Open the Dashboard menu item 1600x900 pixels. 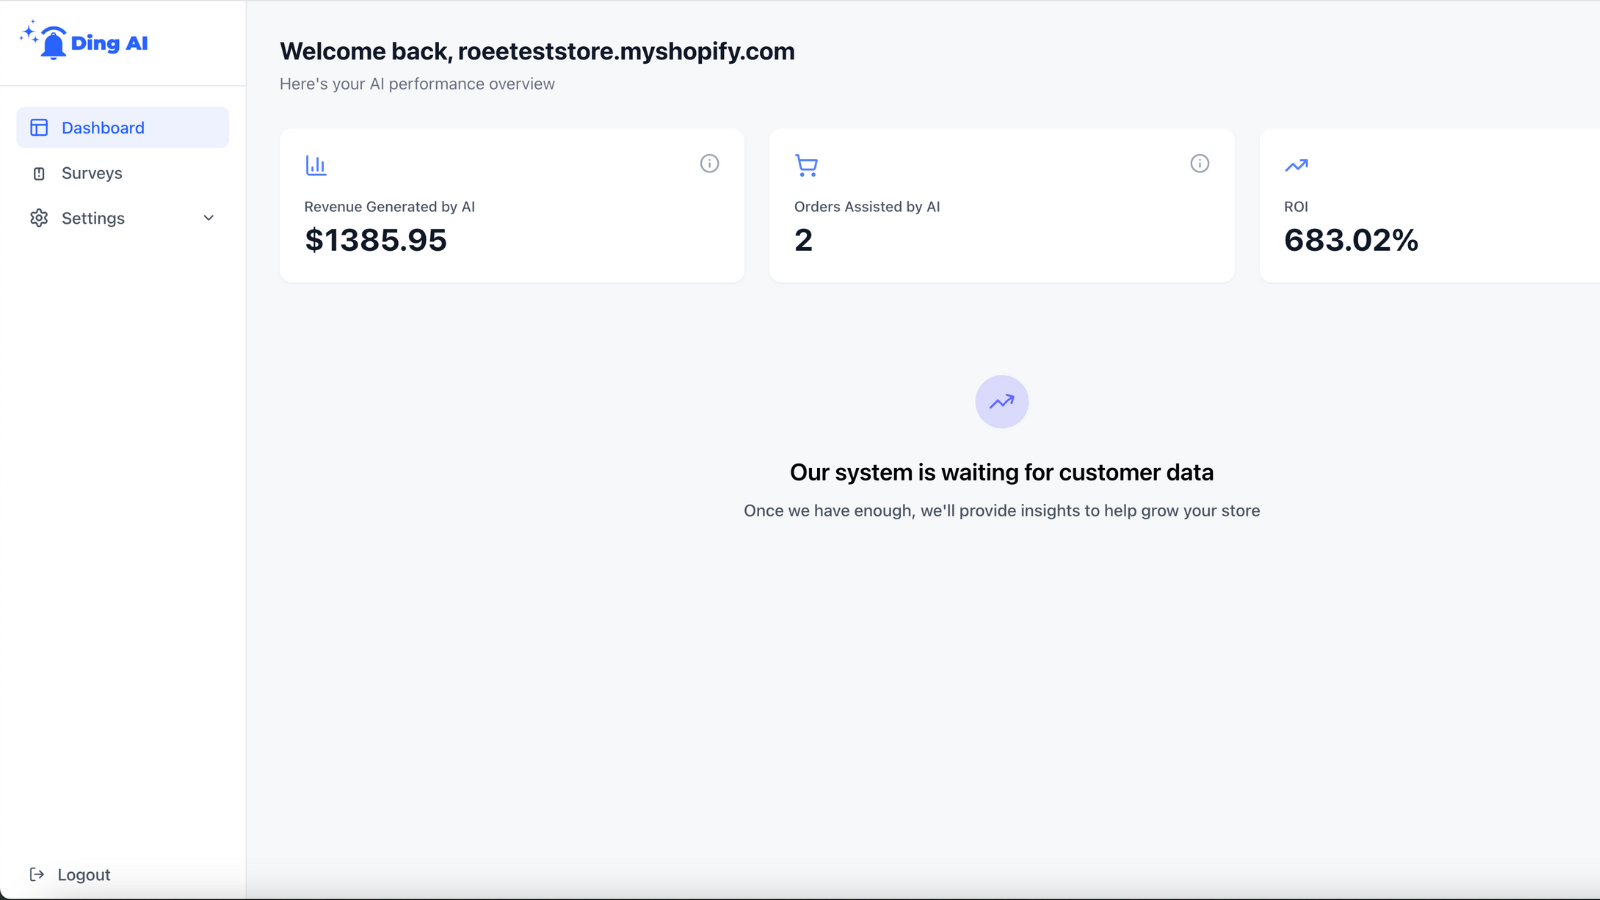click(123, 128)
